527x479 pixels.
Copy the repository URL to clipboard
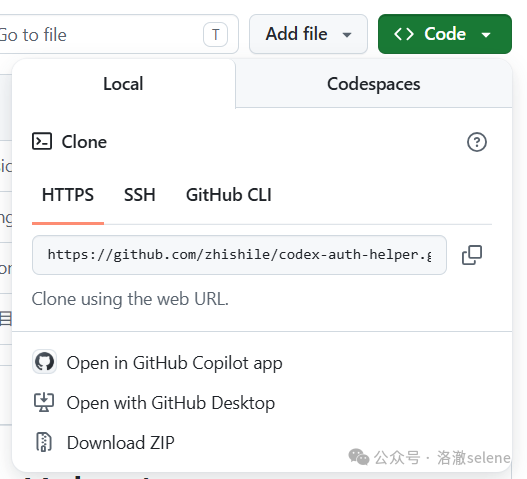(x=472, y=255)
